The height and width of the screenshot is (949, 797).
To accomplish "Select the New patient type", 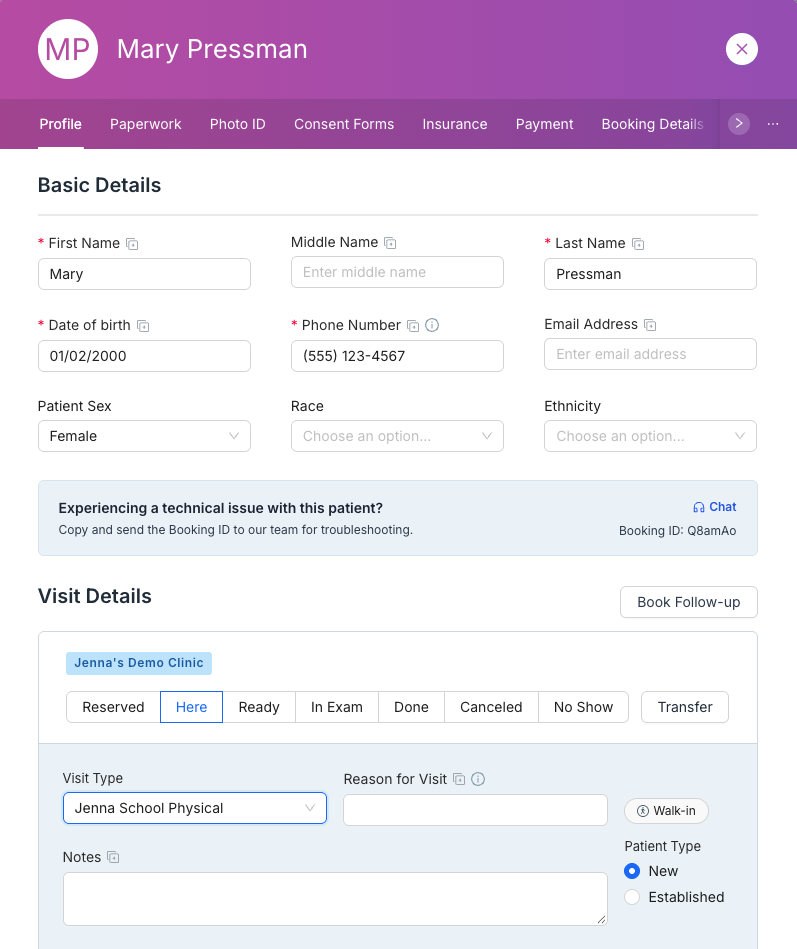I will click(x=632, y=871).
